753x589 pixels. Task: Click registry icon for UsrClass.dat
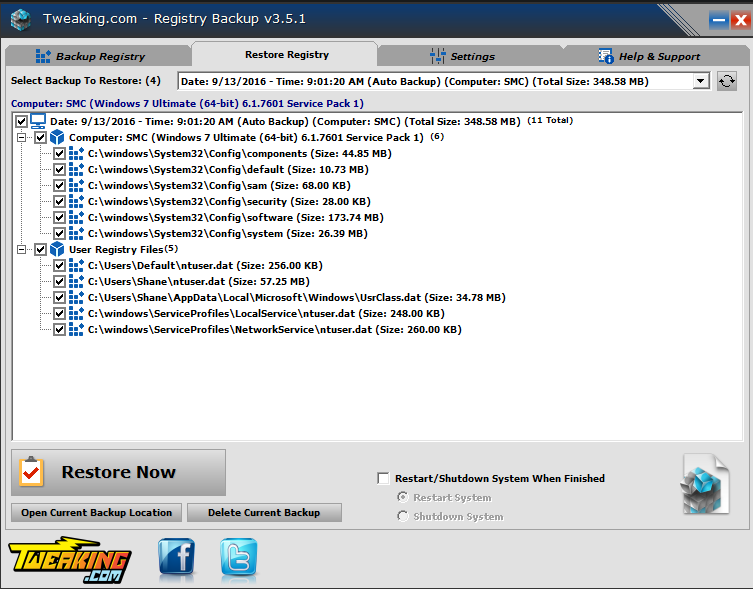[76, 297]
